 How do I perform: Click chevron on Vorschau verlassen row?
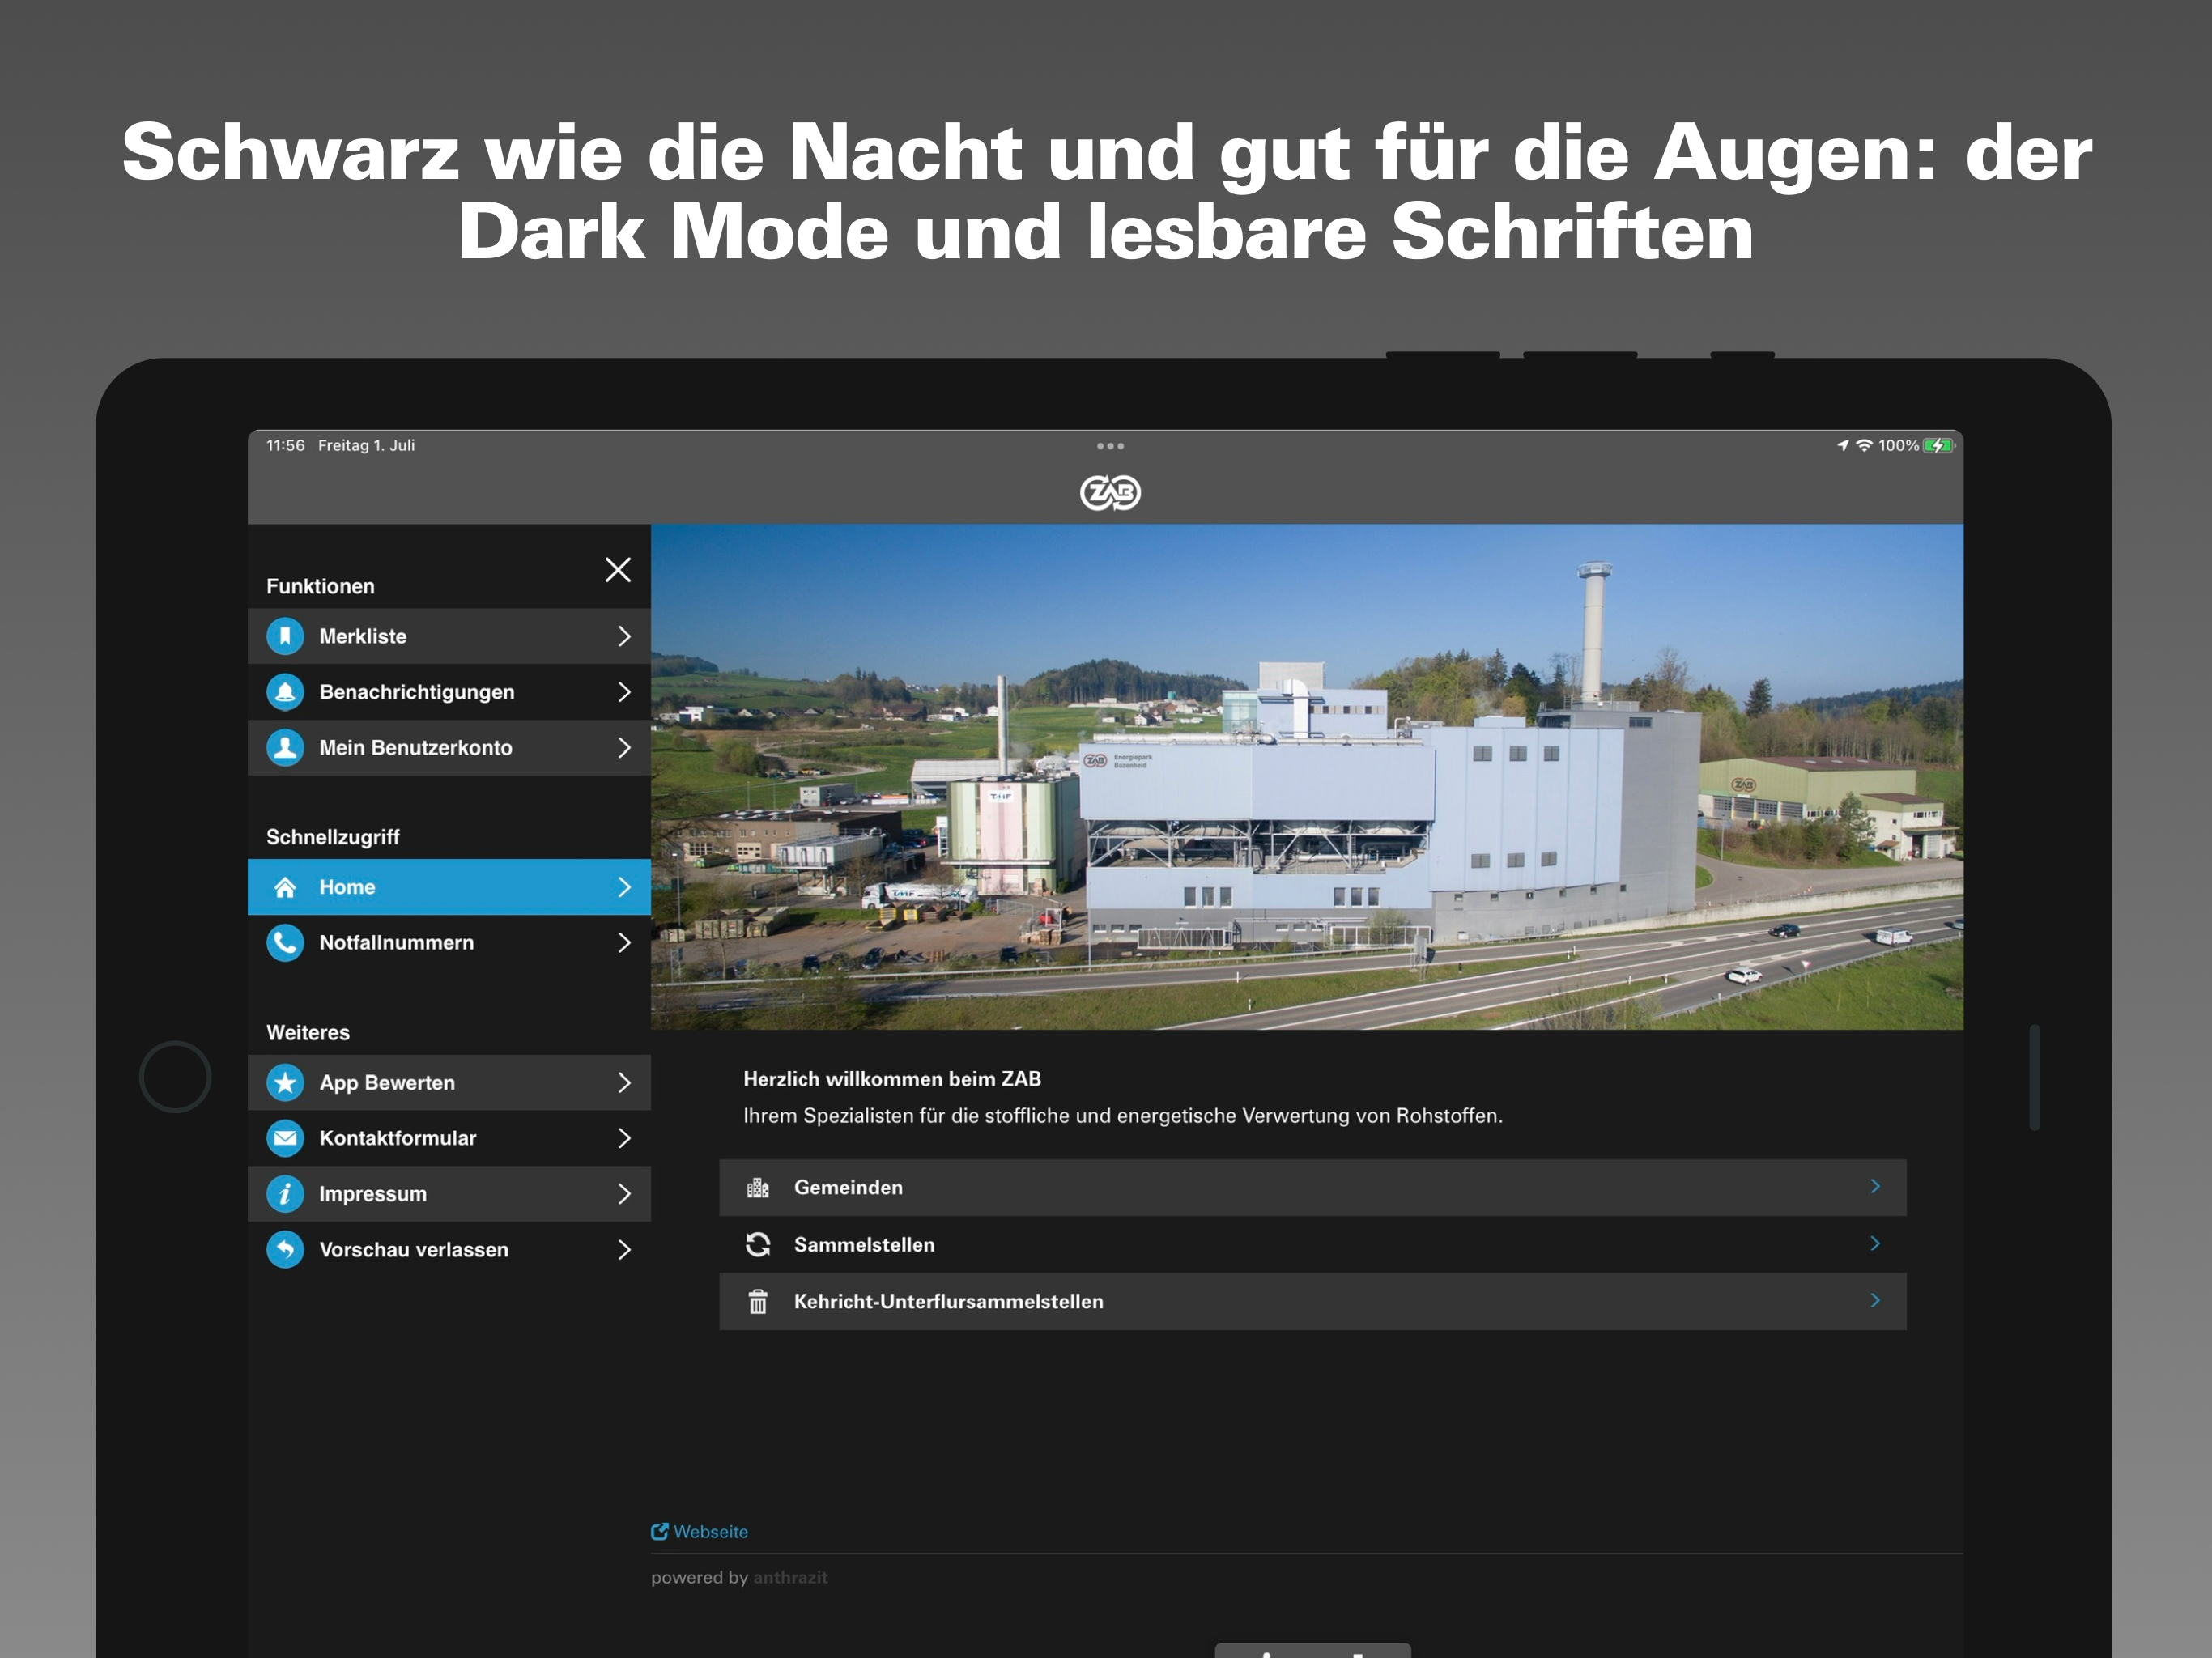624,1249
